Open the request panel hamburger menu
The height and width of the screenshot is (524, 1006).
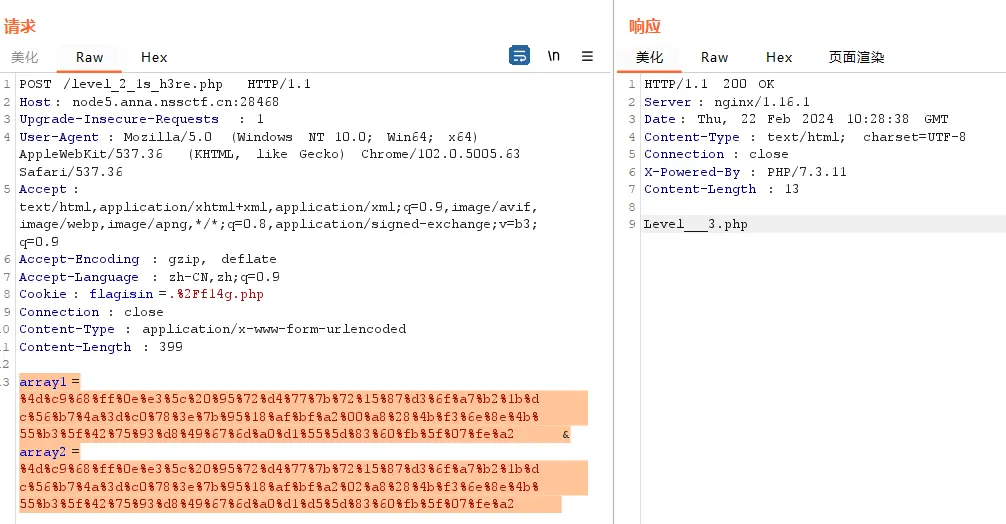pyautogui.click(x=587, y=56)
